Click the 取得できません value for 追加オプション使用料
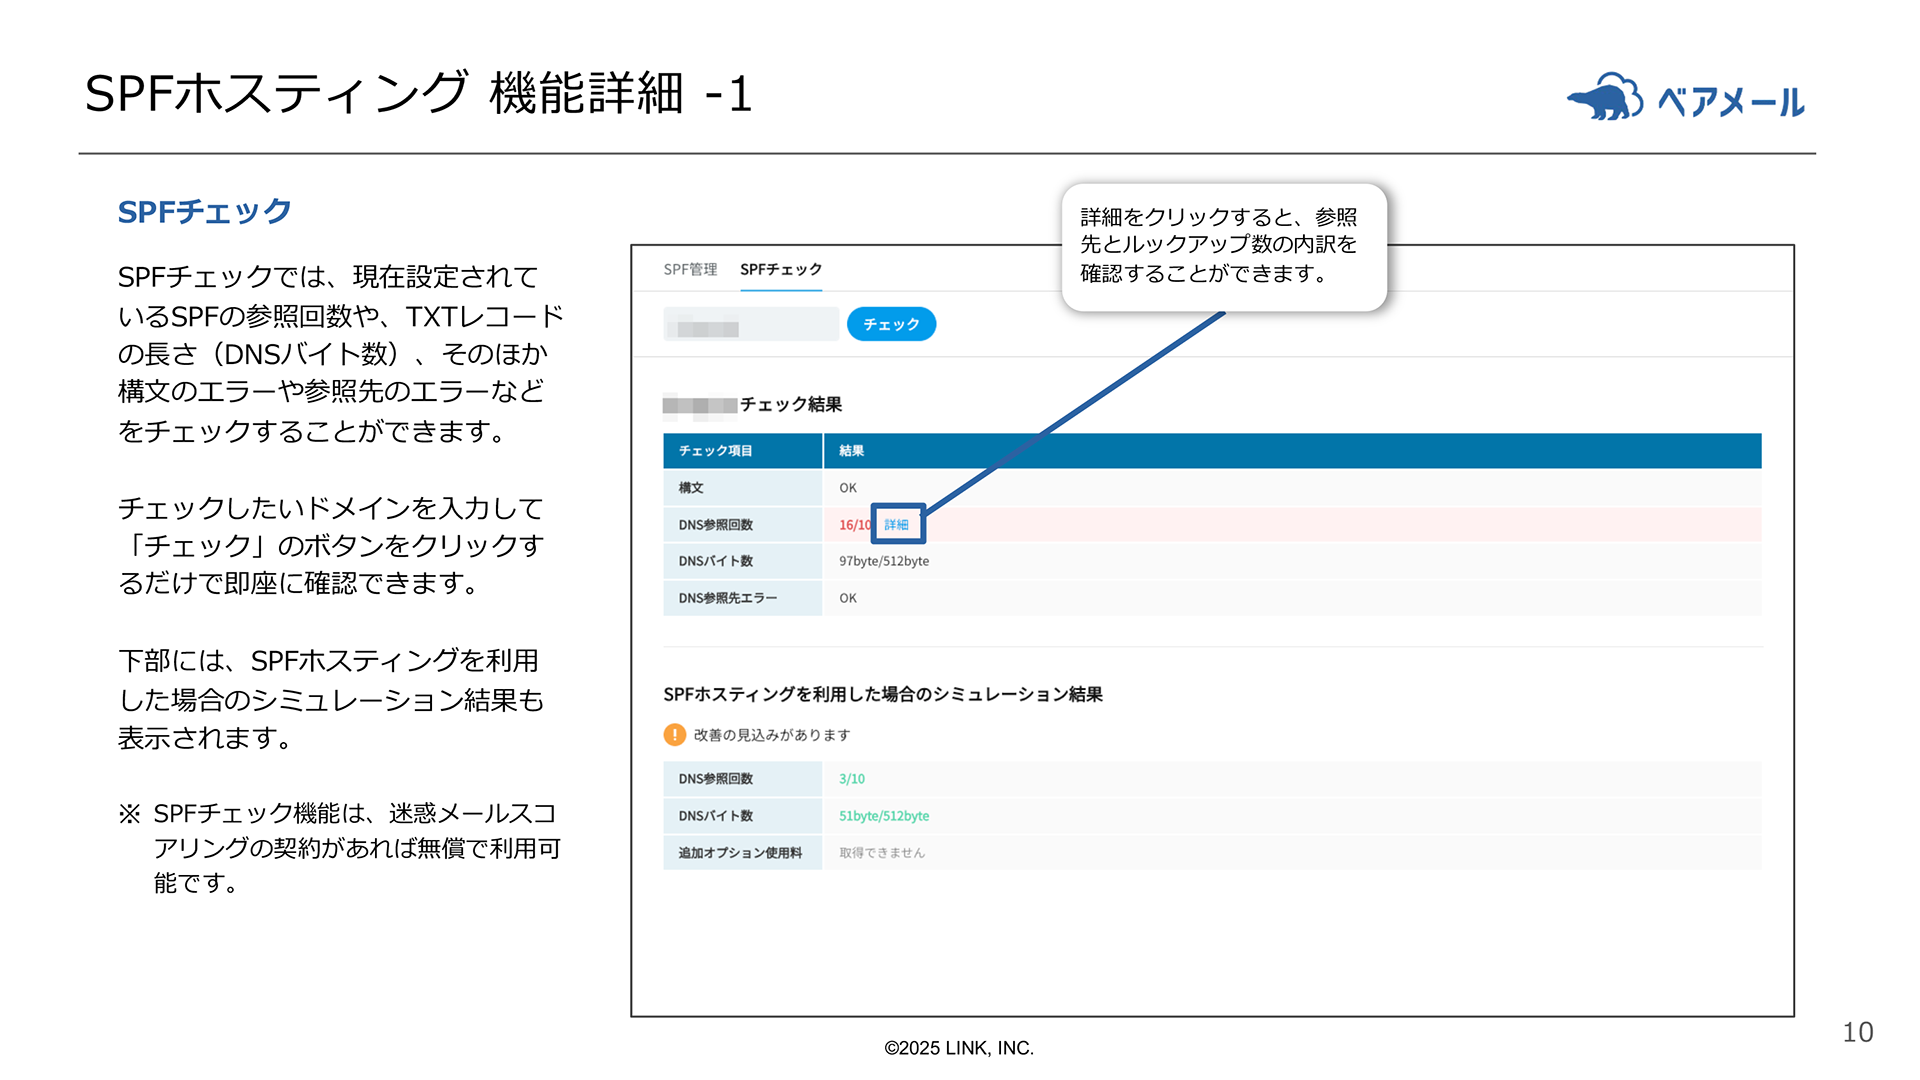Image resolution: width=1920 pixels, height=1080 pixels. pos(880,852)
